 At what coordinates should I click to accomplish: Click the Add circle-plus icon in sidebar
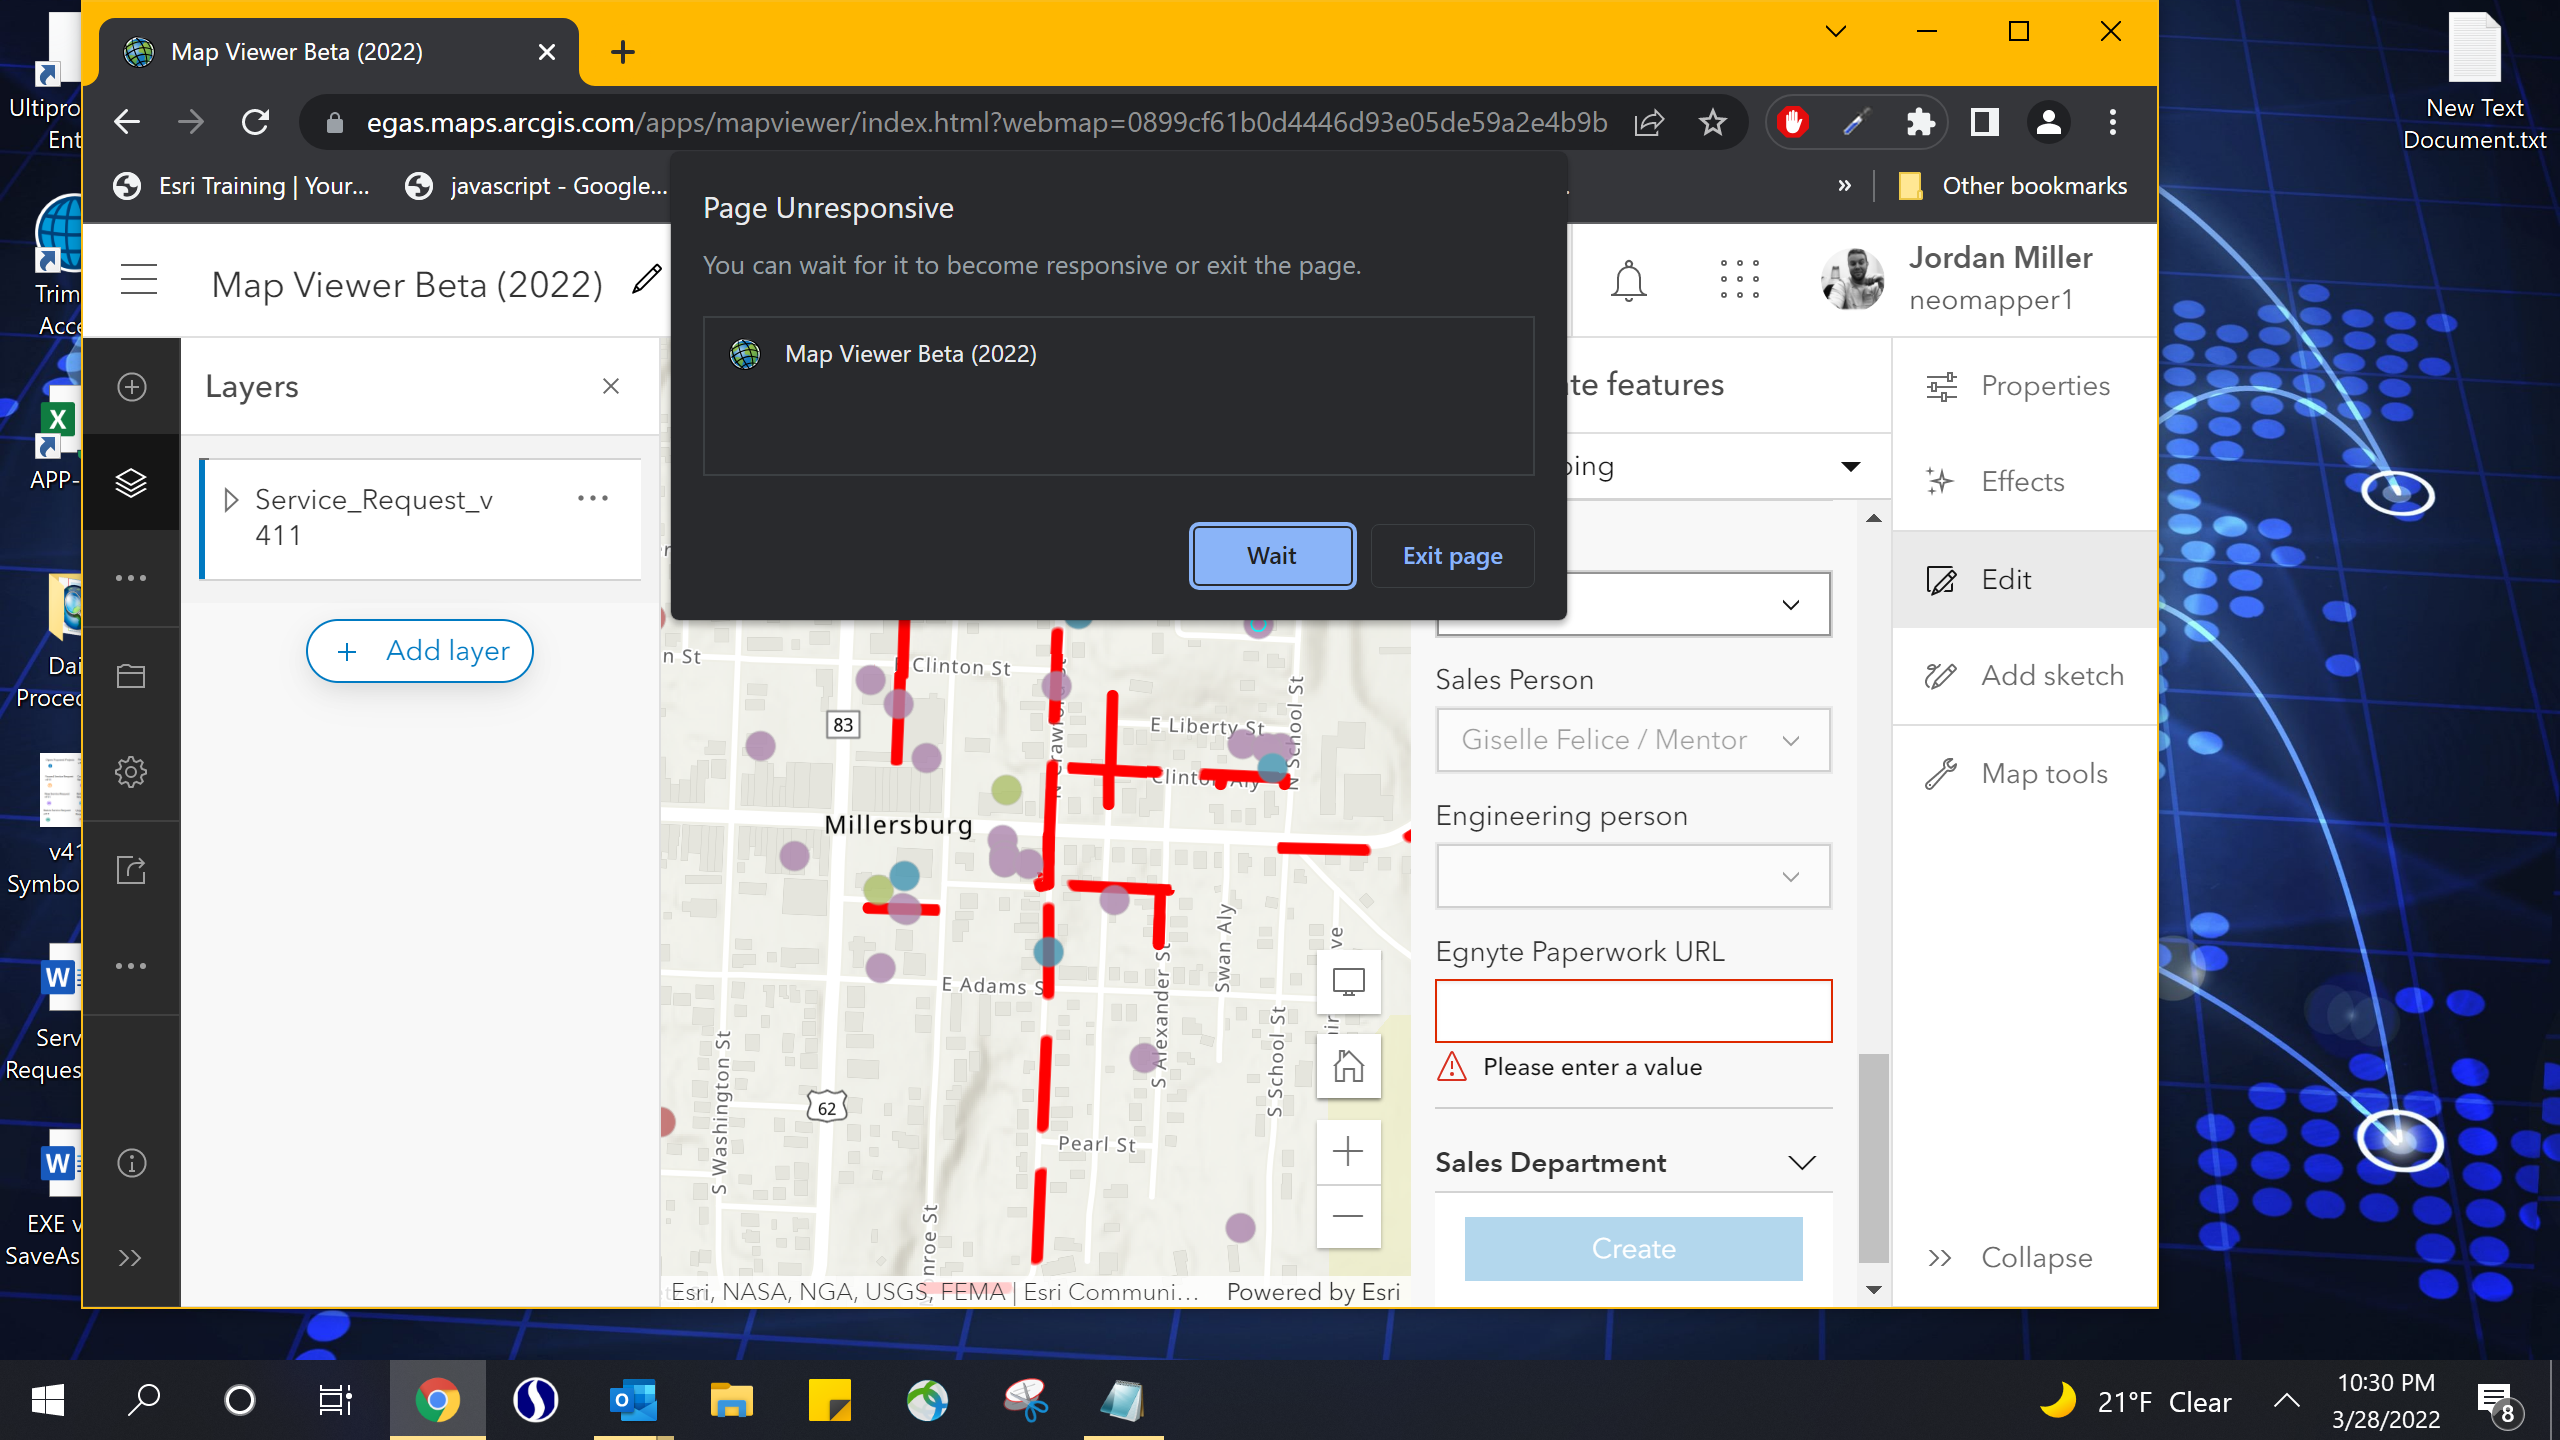pyautogui.click(x=131, y=387)
